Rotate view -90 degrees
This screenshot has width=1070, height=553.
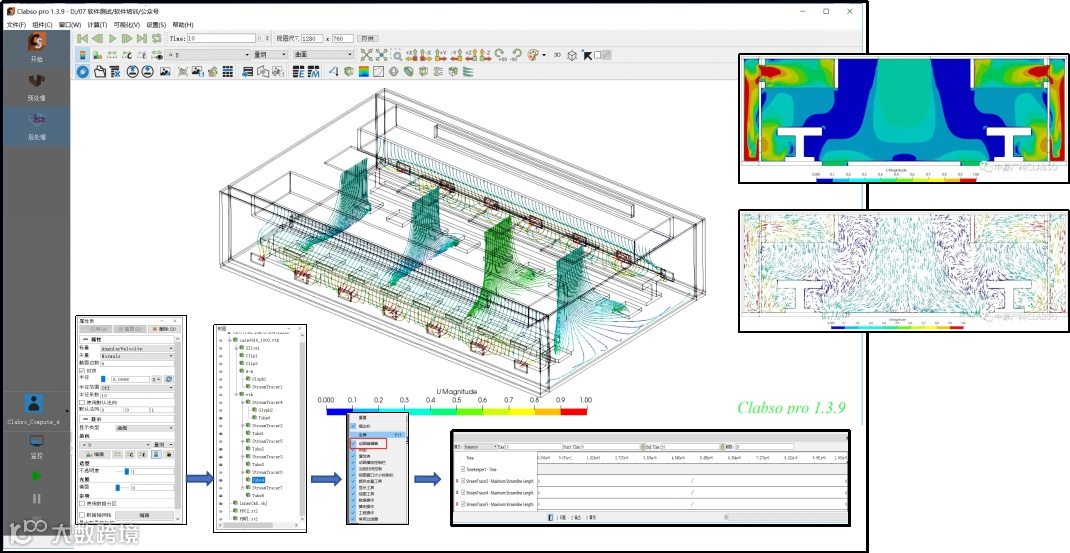point(517,55)
